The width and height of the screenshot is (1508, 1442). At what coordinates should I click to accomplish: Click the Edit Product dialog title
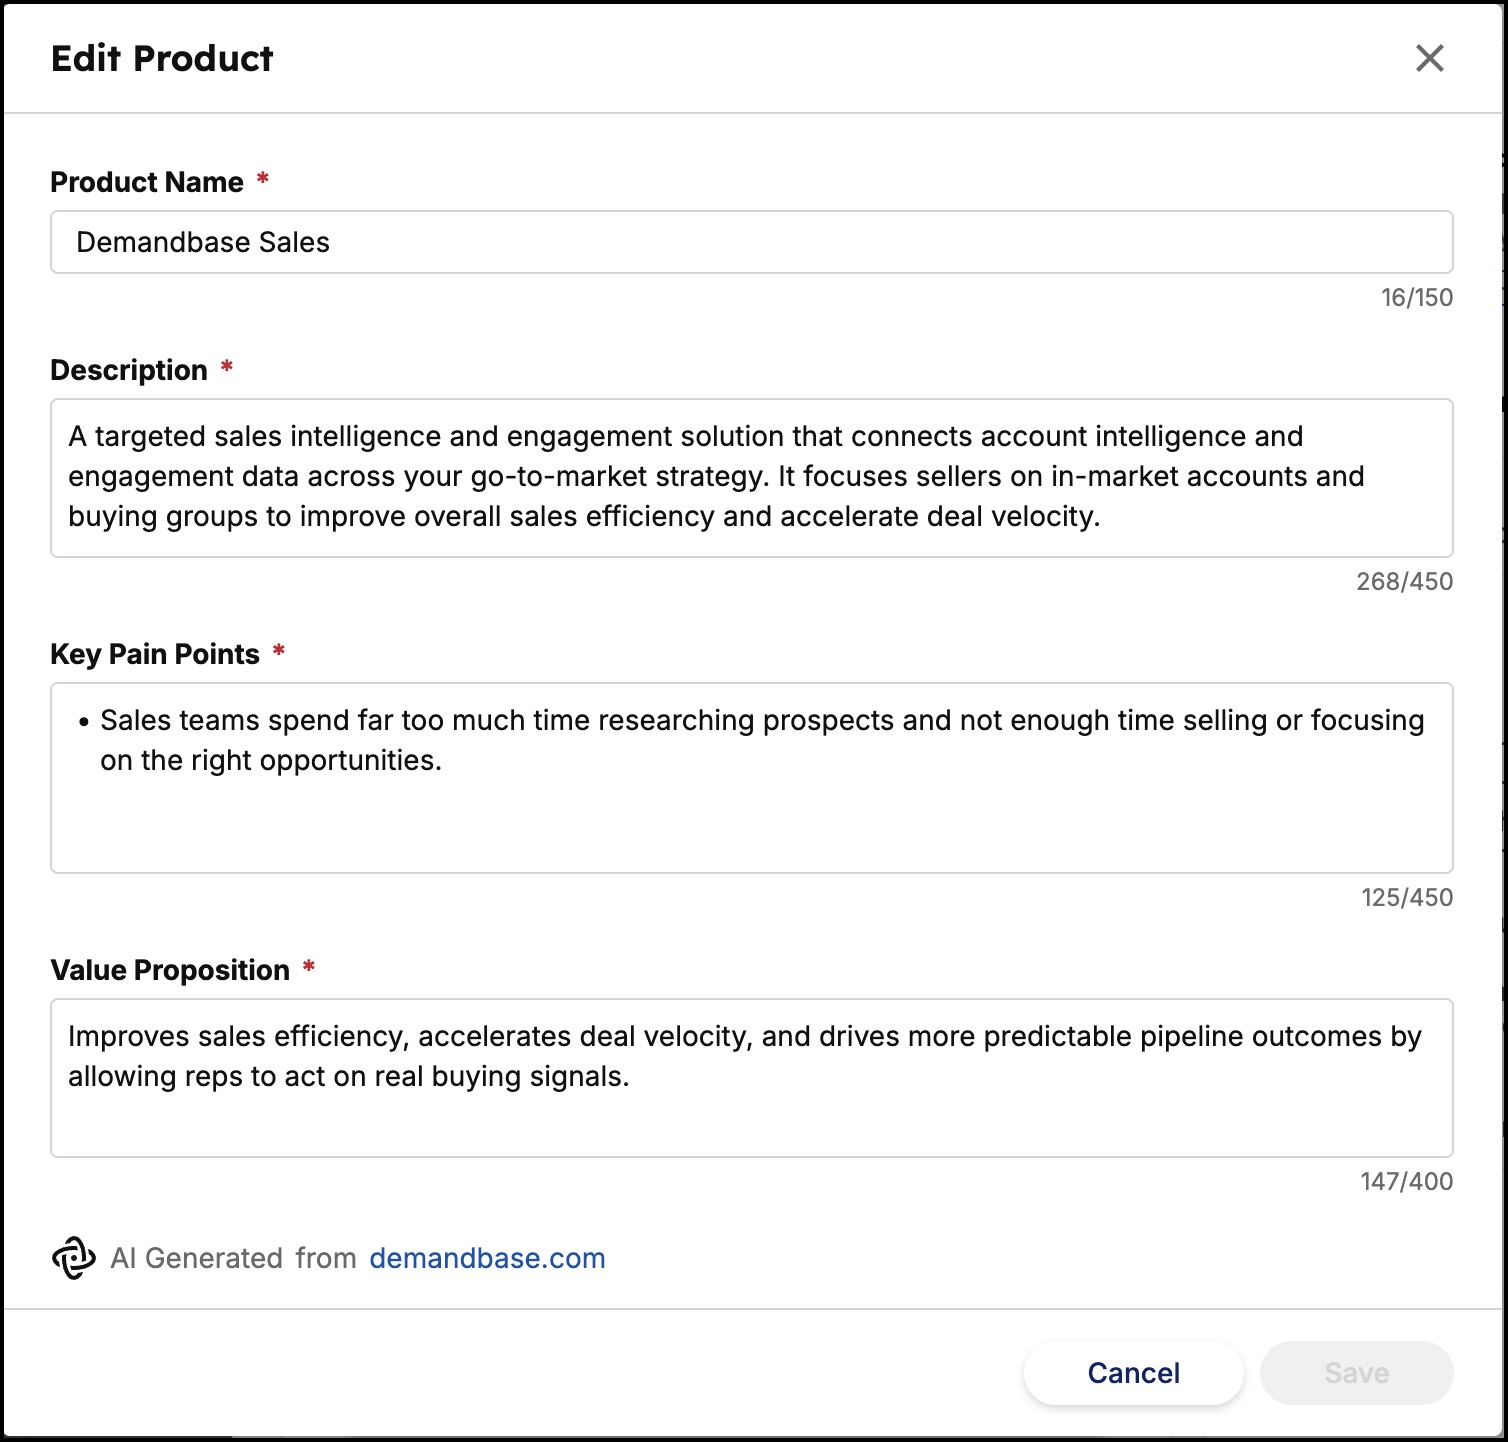[x=162, y=58]
